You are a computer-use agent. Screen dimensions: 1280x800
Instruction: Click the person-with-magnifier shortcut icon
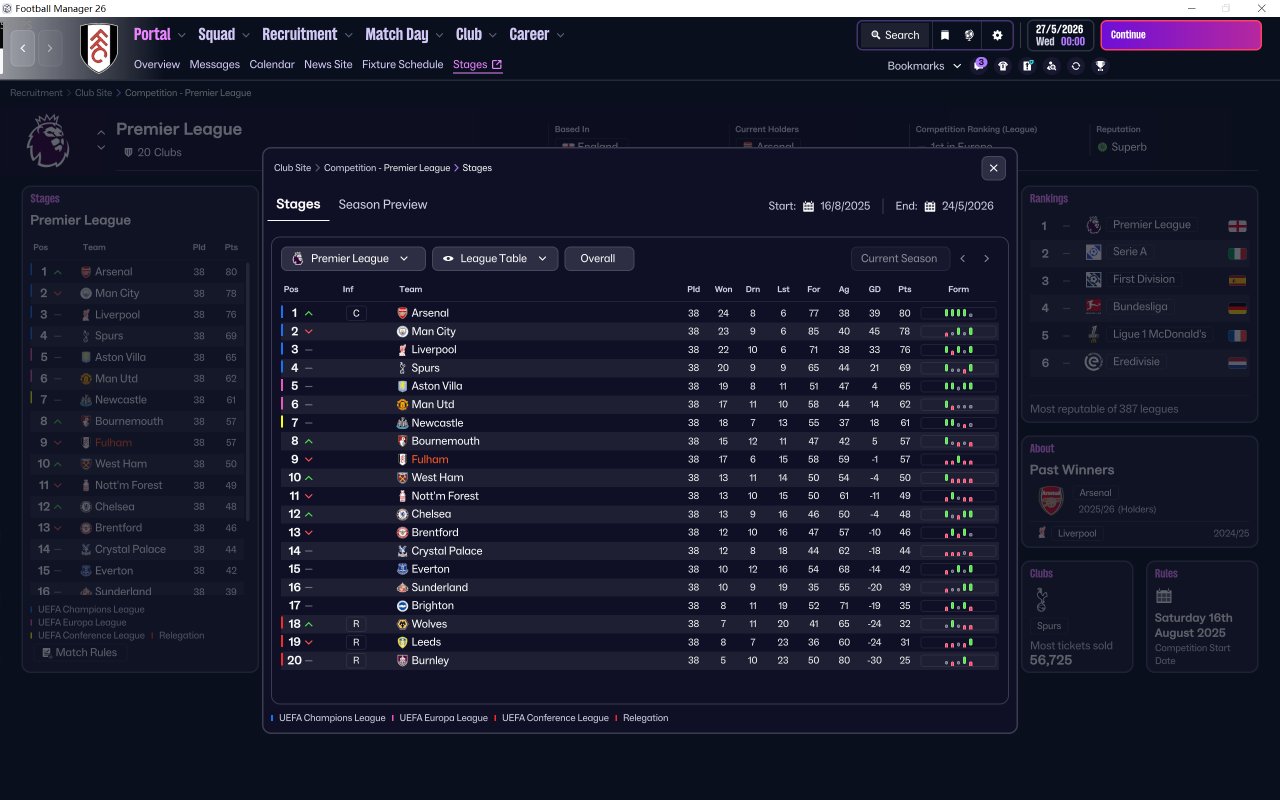click(1051, 66)
